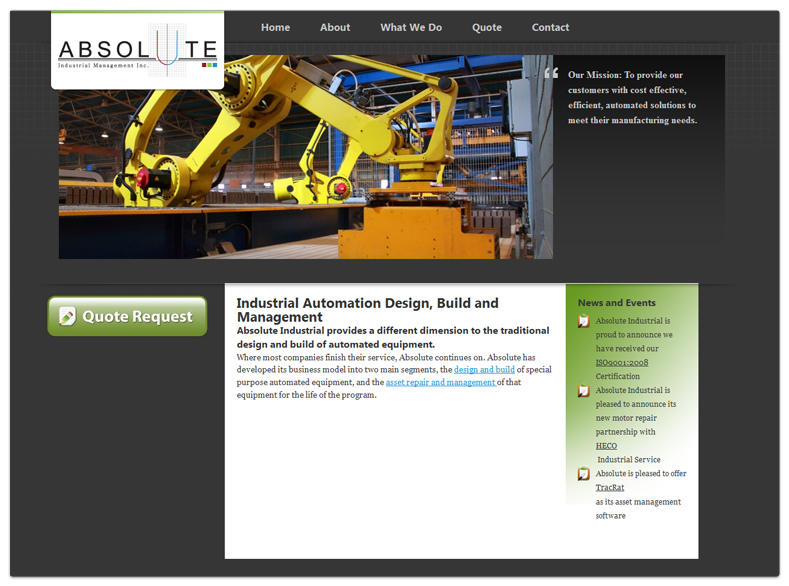Click the news icon beside motor repair partnership

(584, 390)
